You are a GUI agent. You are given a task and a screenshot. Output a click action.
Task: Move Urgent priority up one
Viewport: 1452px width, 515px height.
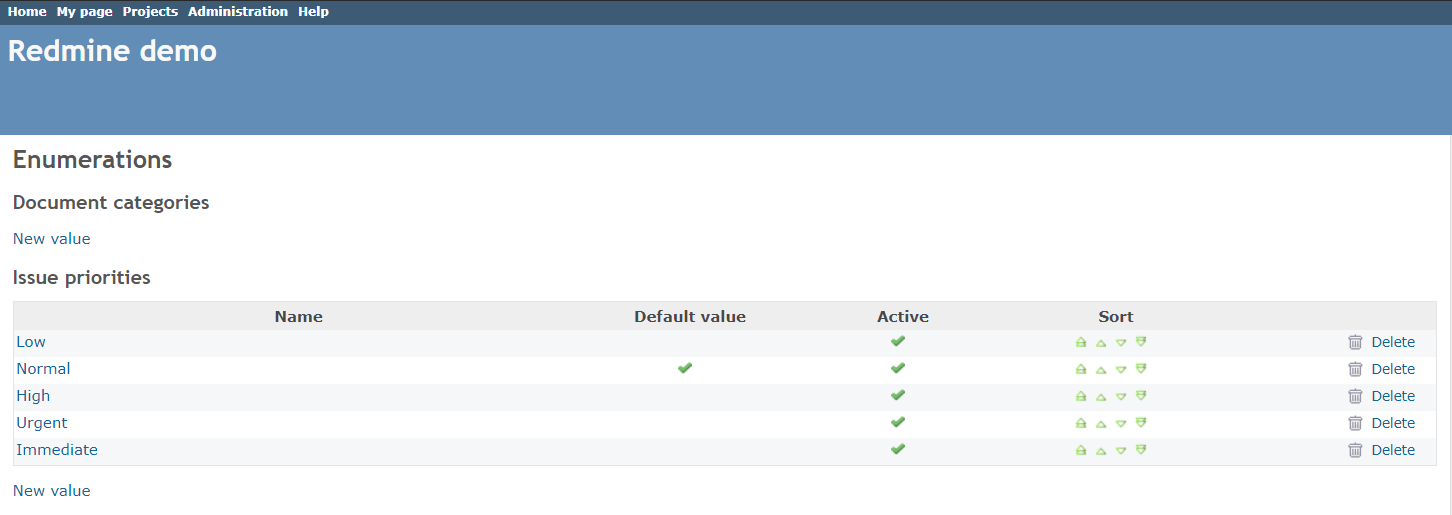pos(1101,423)
